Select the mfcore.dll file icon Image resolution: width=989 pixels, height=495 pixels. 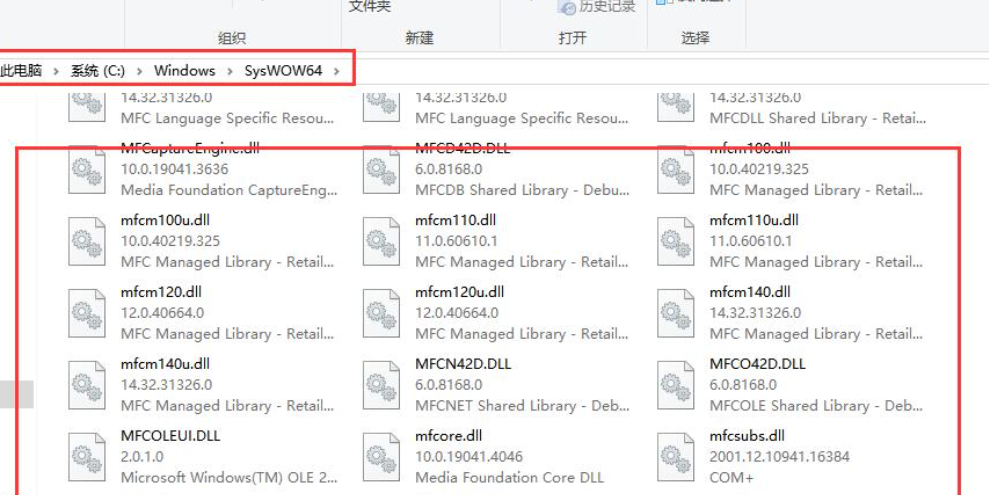(381, 457)
